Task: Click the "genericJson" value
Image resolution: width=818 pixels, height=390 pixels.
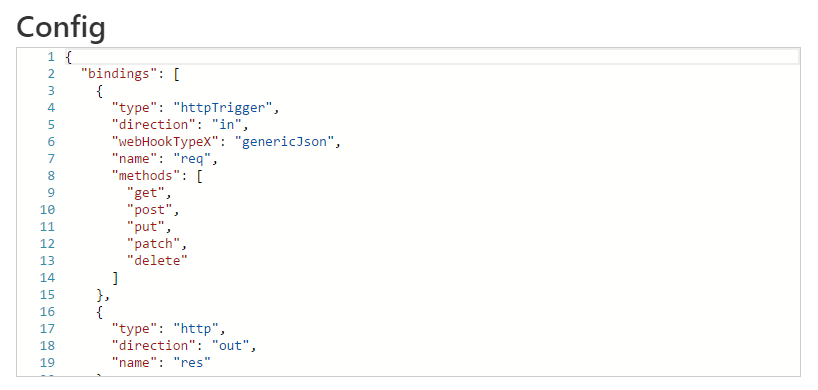Action: pos(284,141)
